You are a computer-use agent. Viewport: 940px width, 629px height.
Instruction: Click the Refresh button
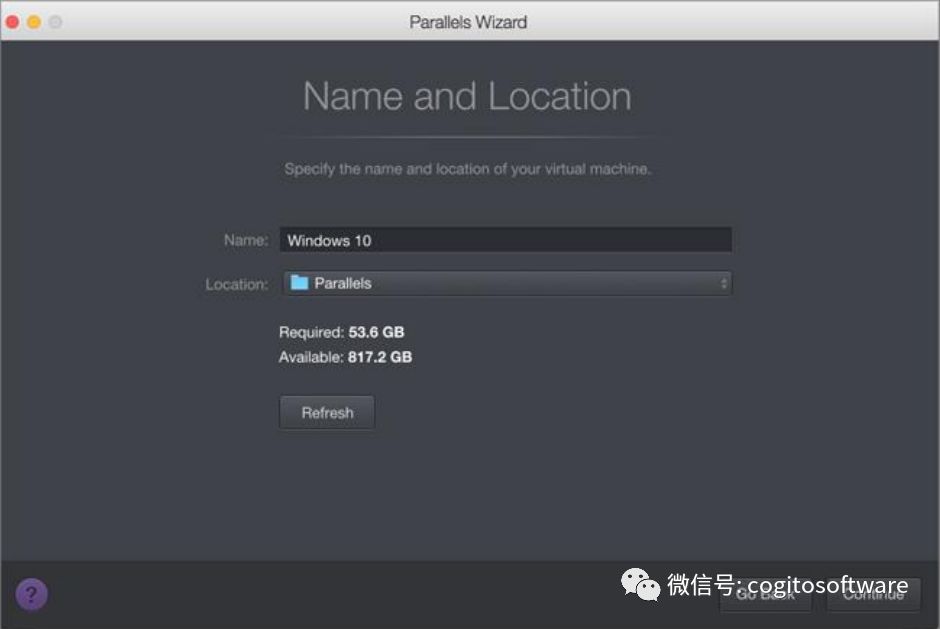[x=327, y=413]
